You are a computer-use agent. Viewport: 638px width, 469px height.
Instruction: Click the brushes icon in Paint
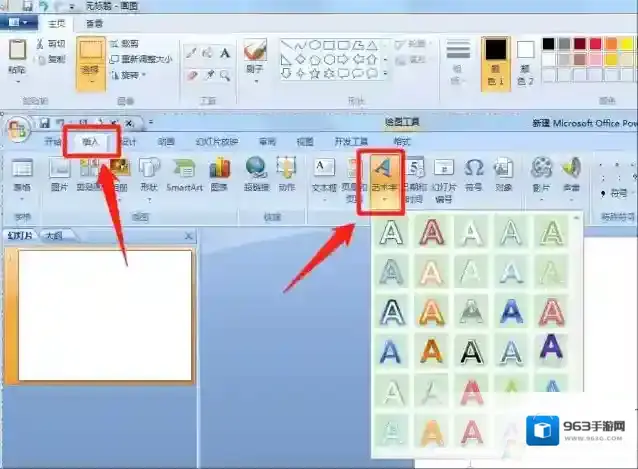(x=255, y=51)
